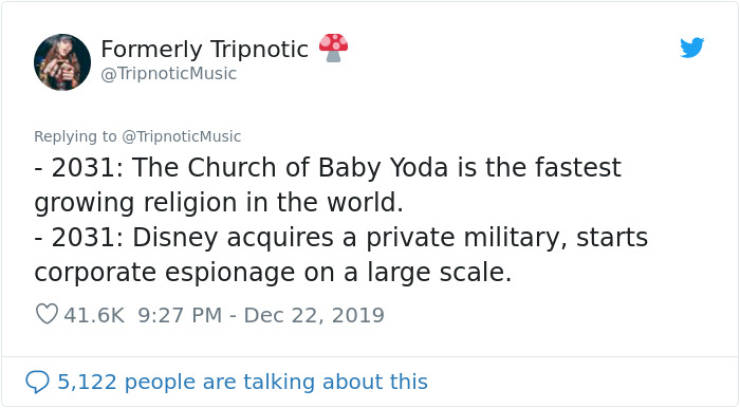This screenshot has height=408, width=740.
Task: Click the Church of Baby Yoda text line
Action: click(x=327, y=167)
